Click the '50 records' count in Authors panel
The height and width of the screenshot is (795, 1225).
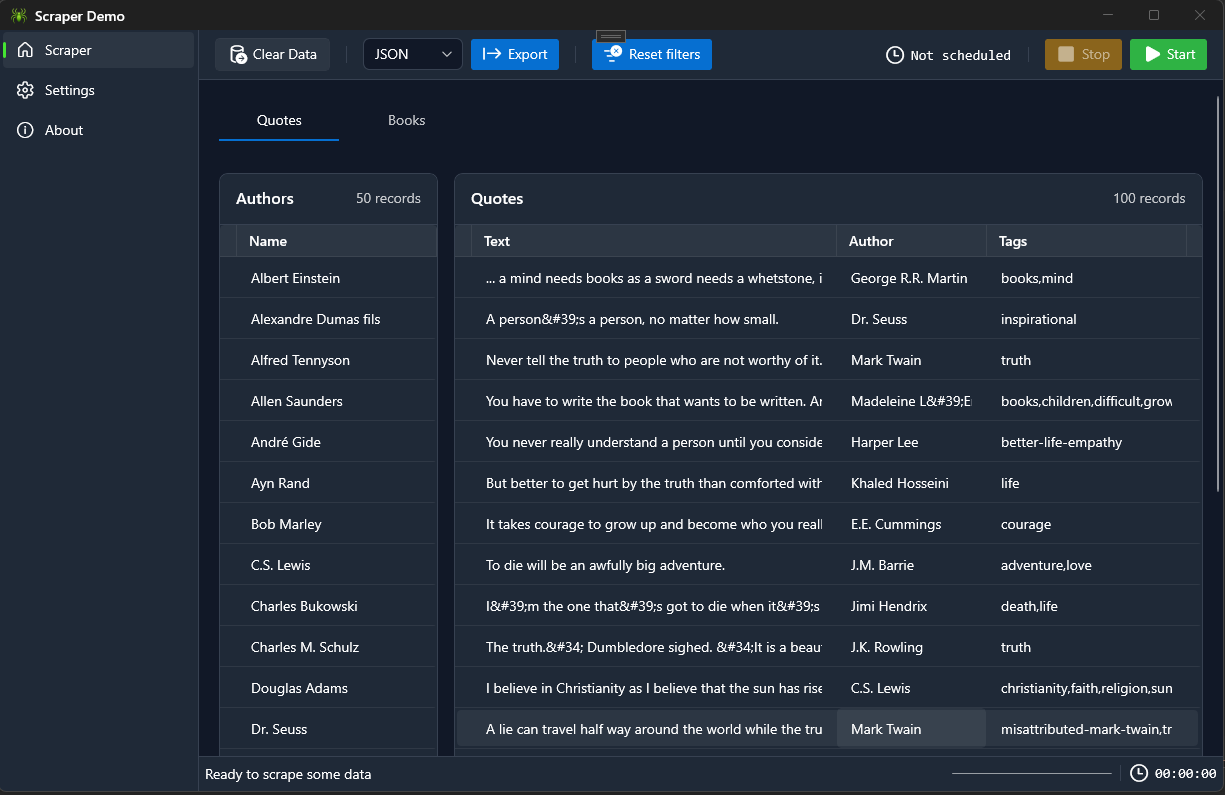click(x=388, y=198)
